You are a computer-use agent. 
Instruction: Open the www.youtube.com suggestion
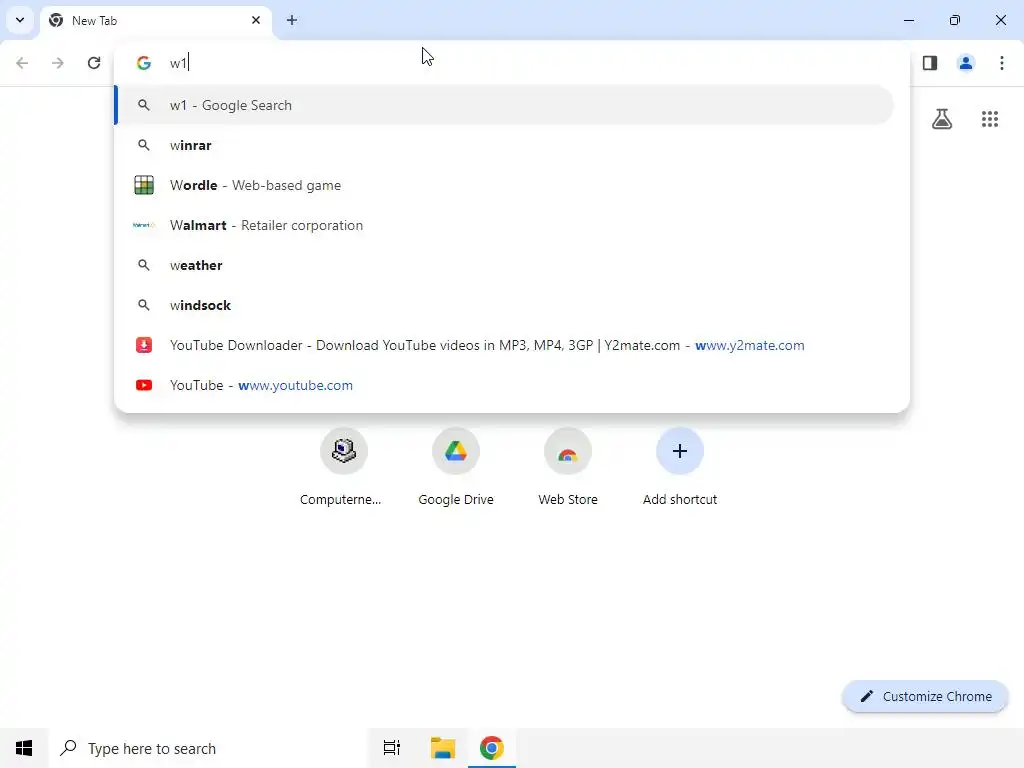504,385
